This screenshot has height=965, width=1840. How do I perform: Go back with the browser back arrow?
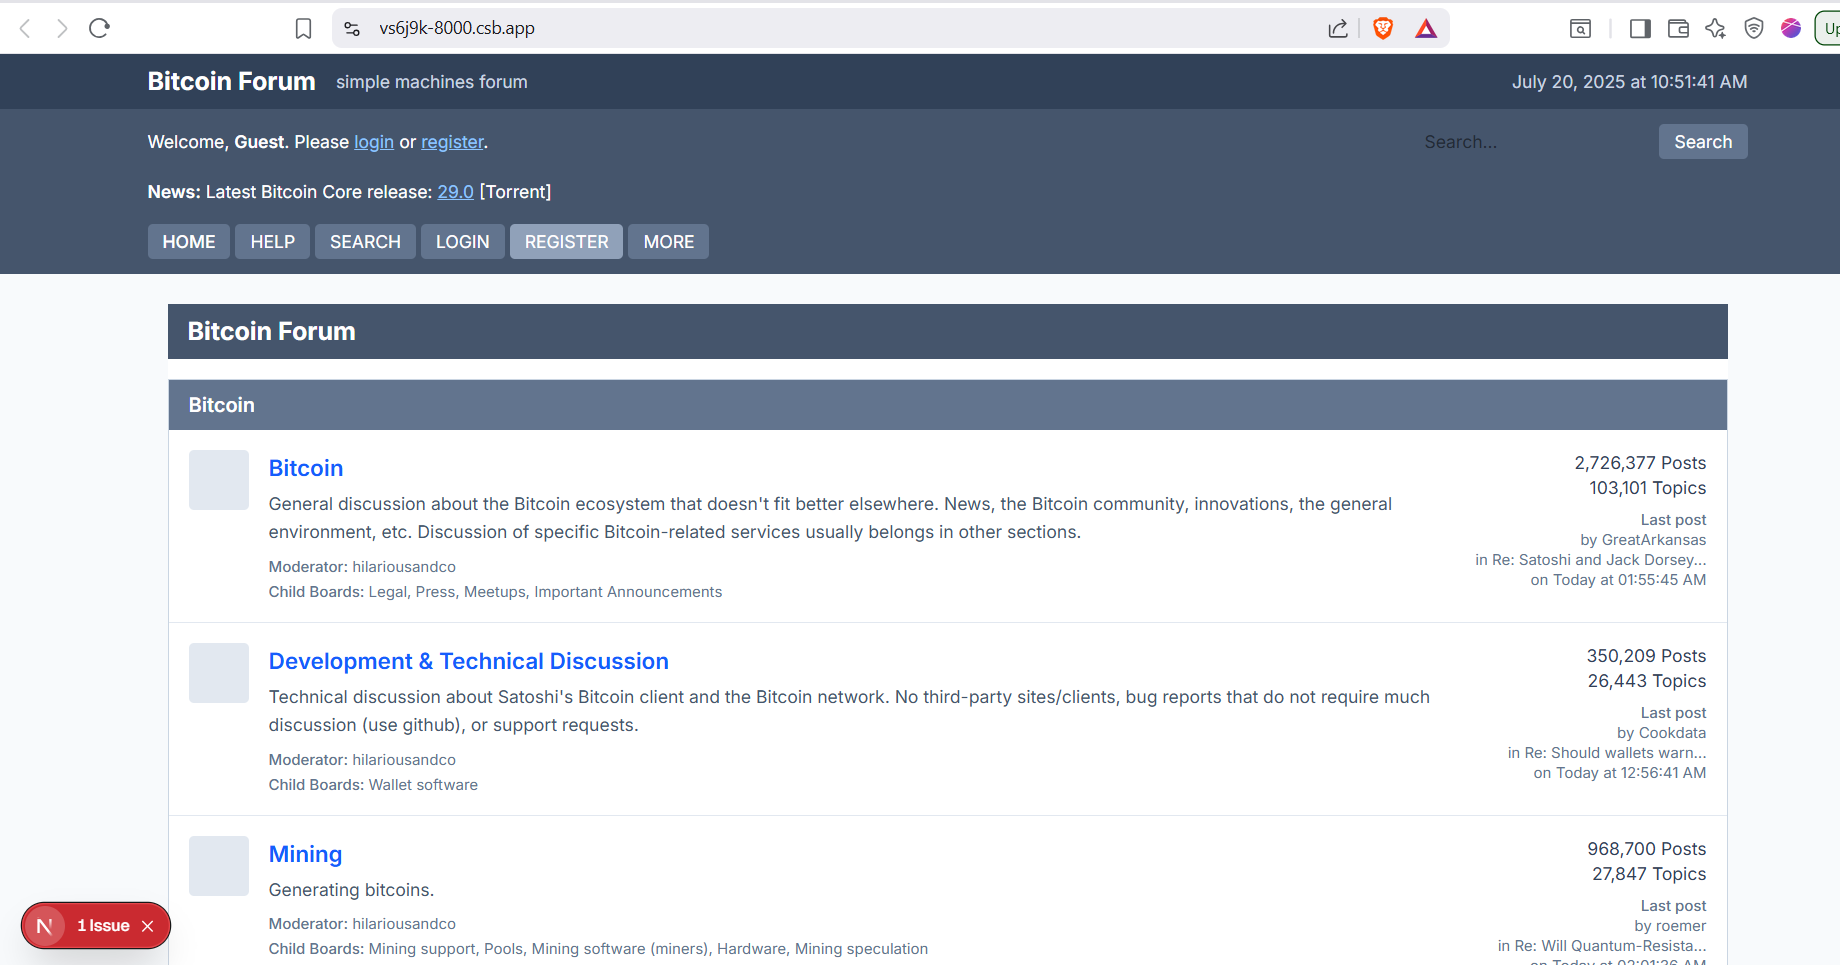point(26,28)
